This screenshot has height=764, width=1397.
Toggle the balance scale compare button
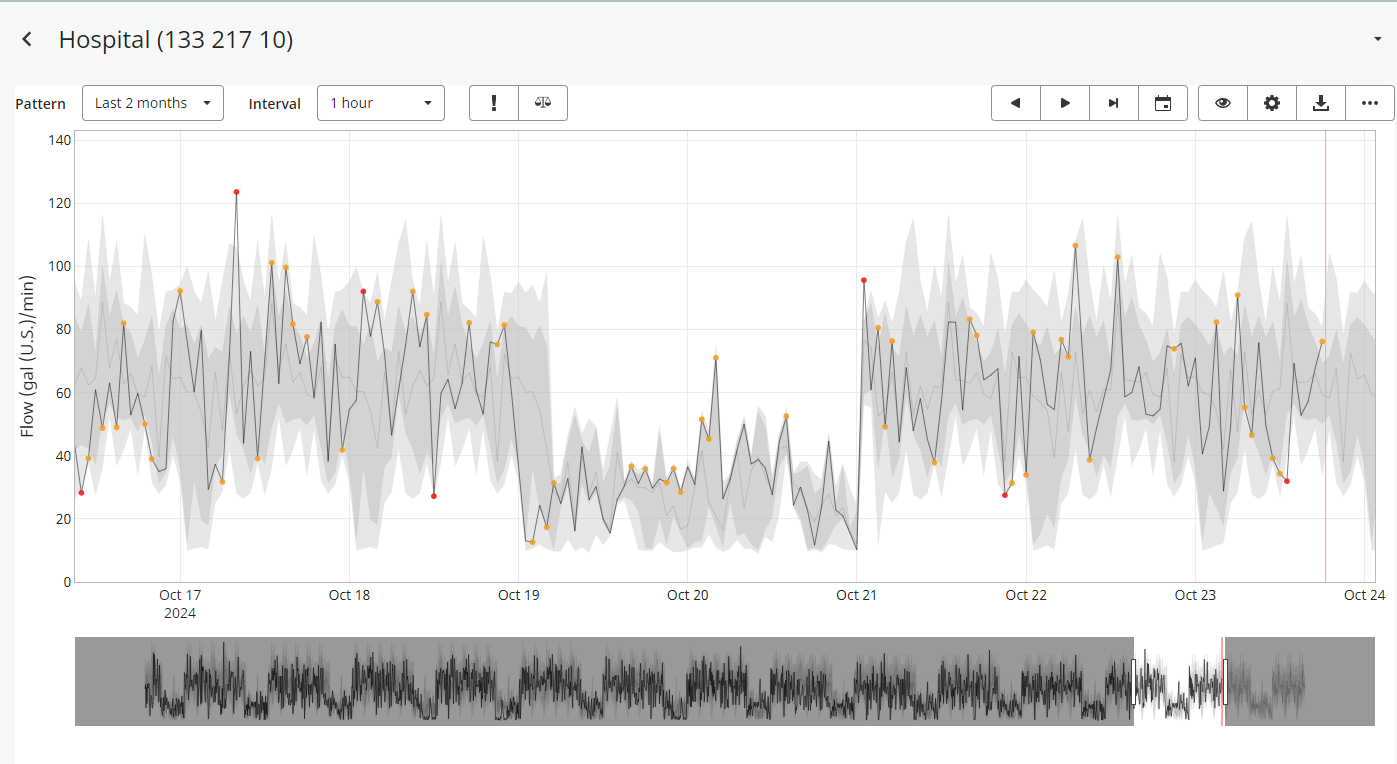(x=543, y=103)
